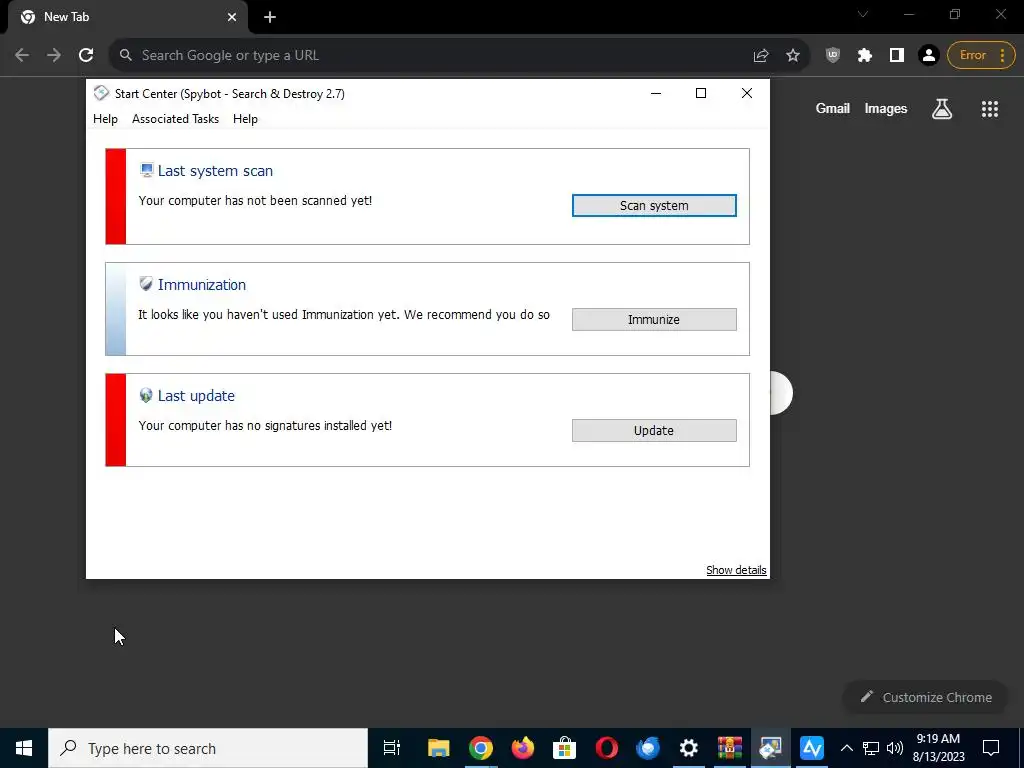1024x768 pixels.
Task: Open the Google apps grid icon
Action: (x=990, y=109)
